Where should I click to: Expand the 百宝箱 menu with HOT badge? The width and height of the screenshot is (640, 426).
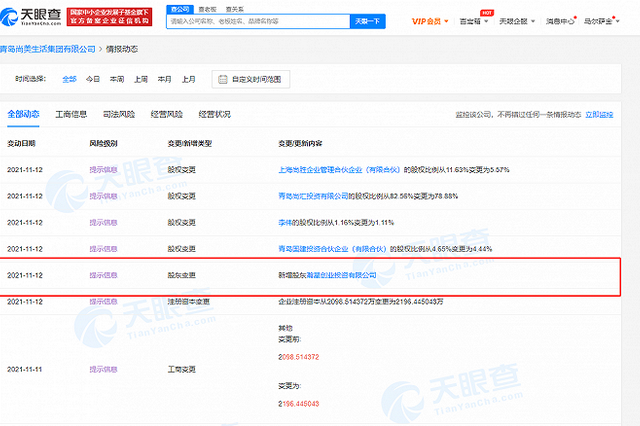473,21
